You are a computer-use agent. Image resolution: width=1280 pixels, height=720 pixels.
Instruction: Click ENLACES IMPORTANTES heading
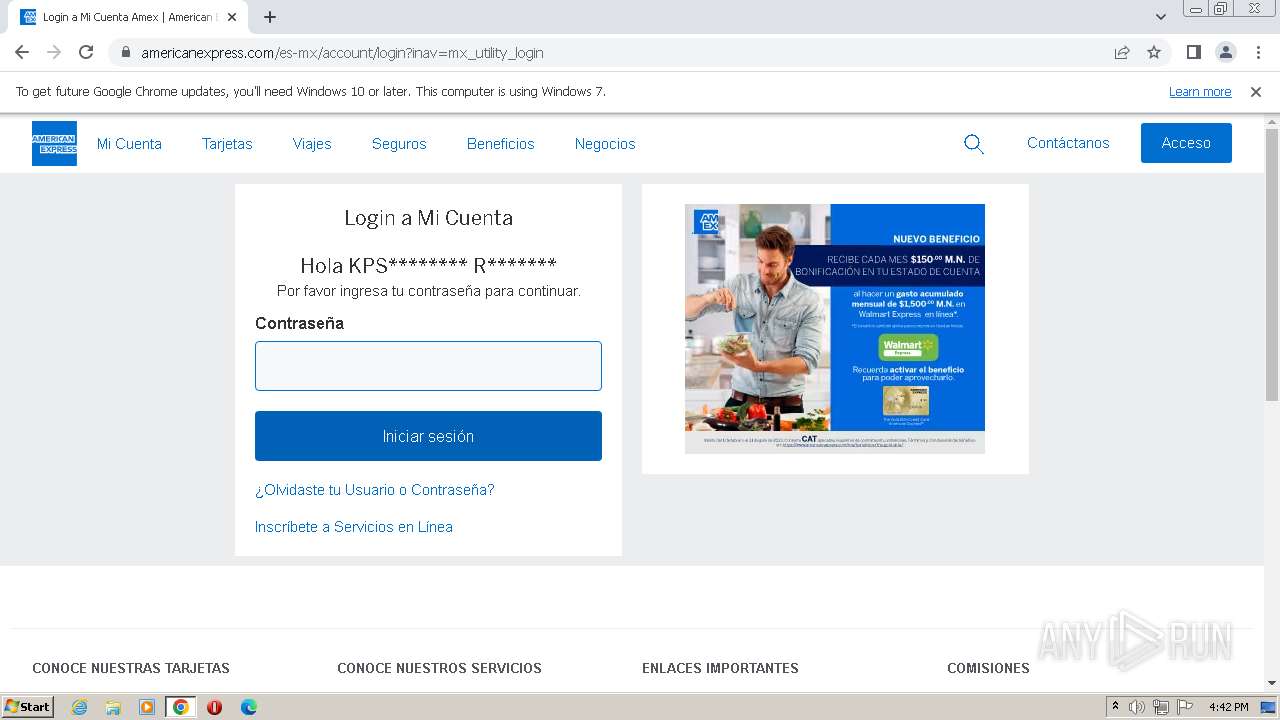(x=720, y=668)
